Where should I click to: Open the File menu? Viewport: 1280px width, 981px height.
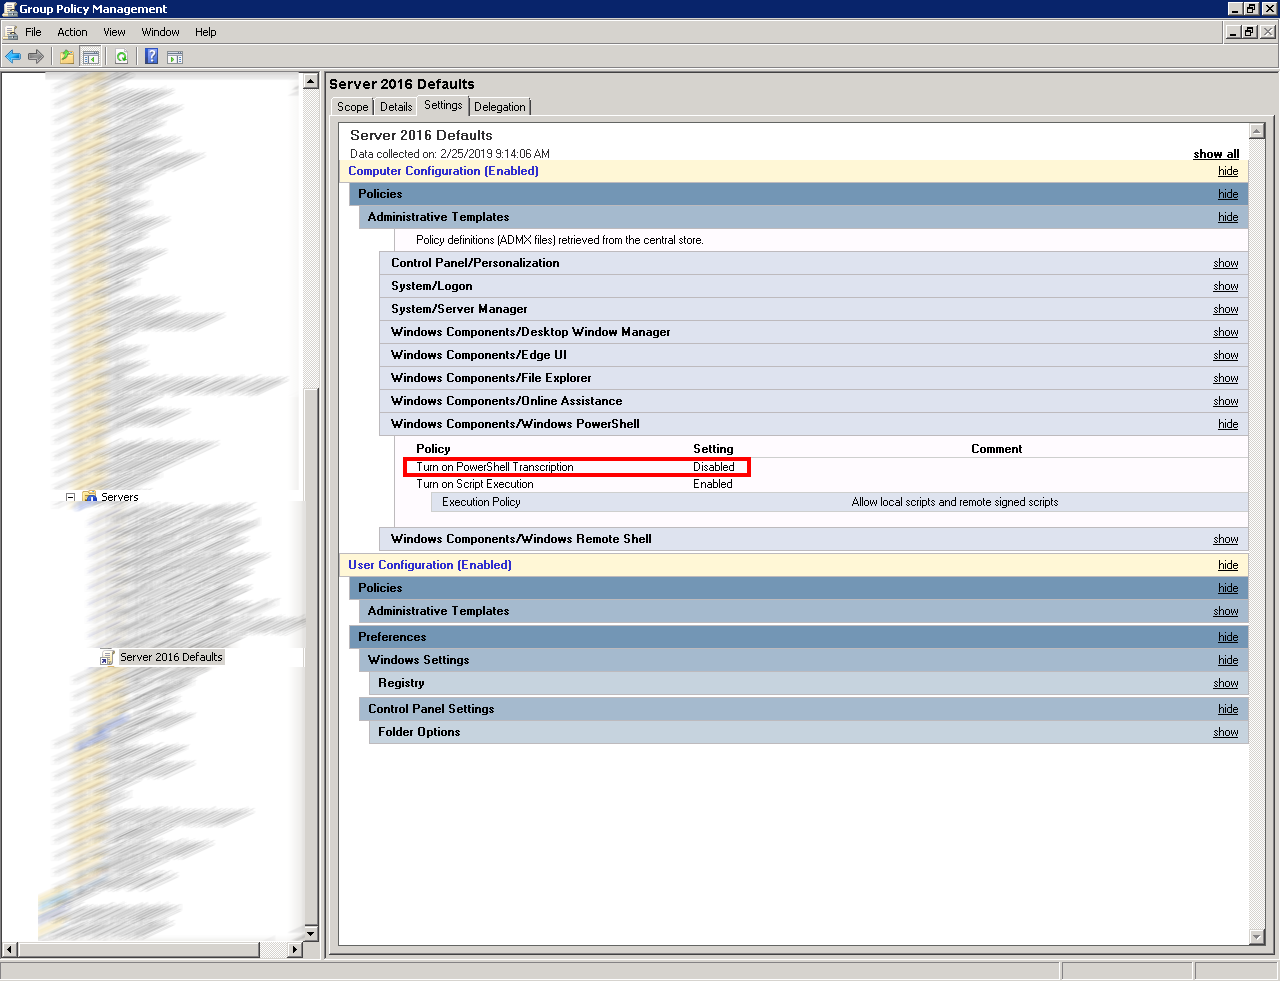point(33,32)
